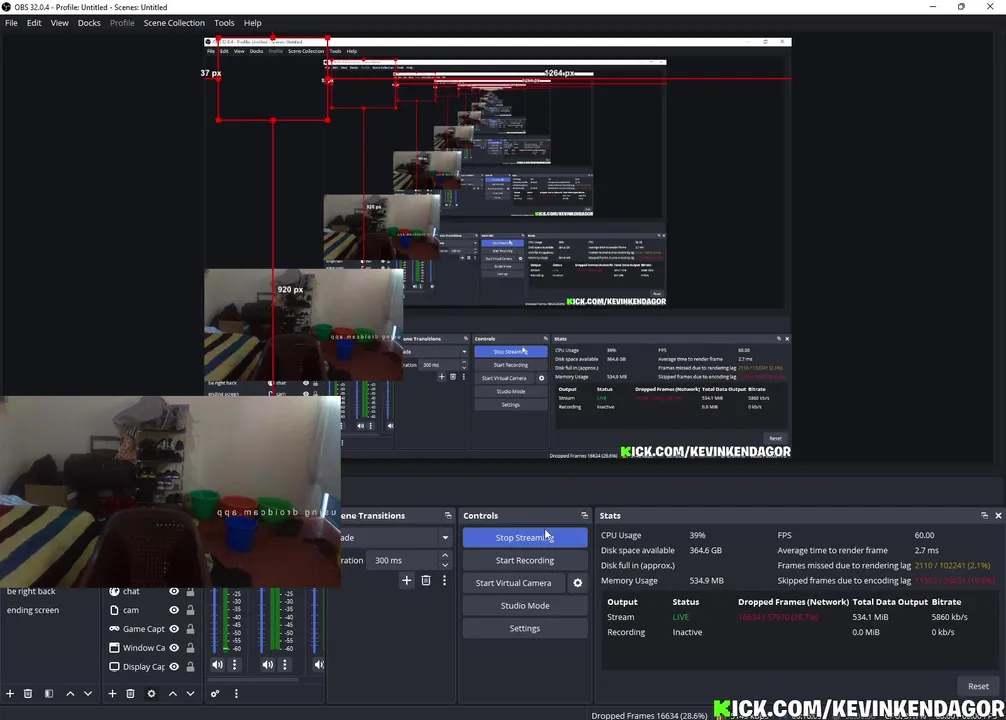Open virtual camera settings gear
The image size is (1006, 720).
pyautogui.click(x=577, y=583)
